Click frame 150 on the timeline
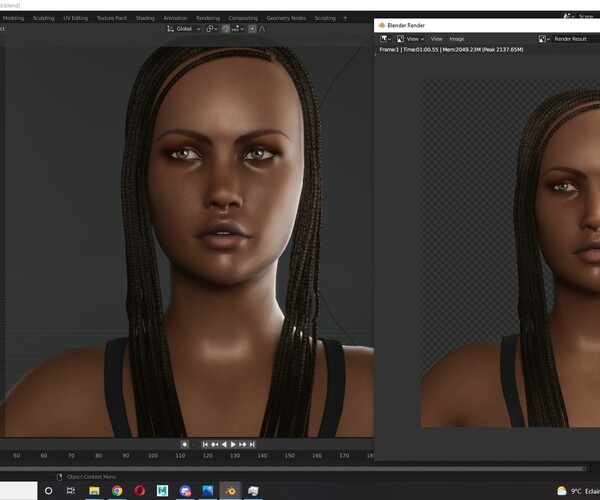The width and height of the screenshot is (600, 500). coord(289,456)
